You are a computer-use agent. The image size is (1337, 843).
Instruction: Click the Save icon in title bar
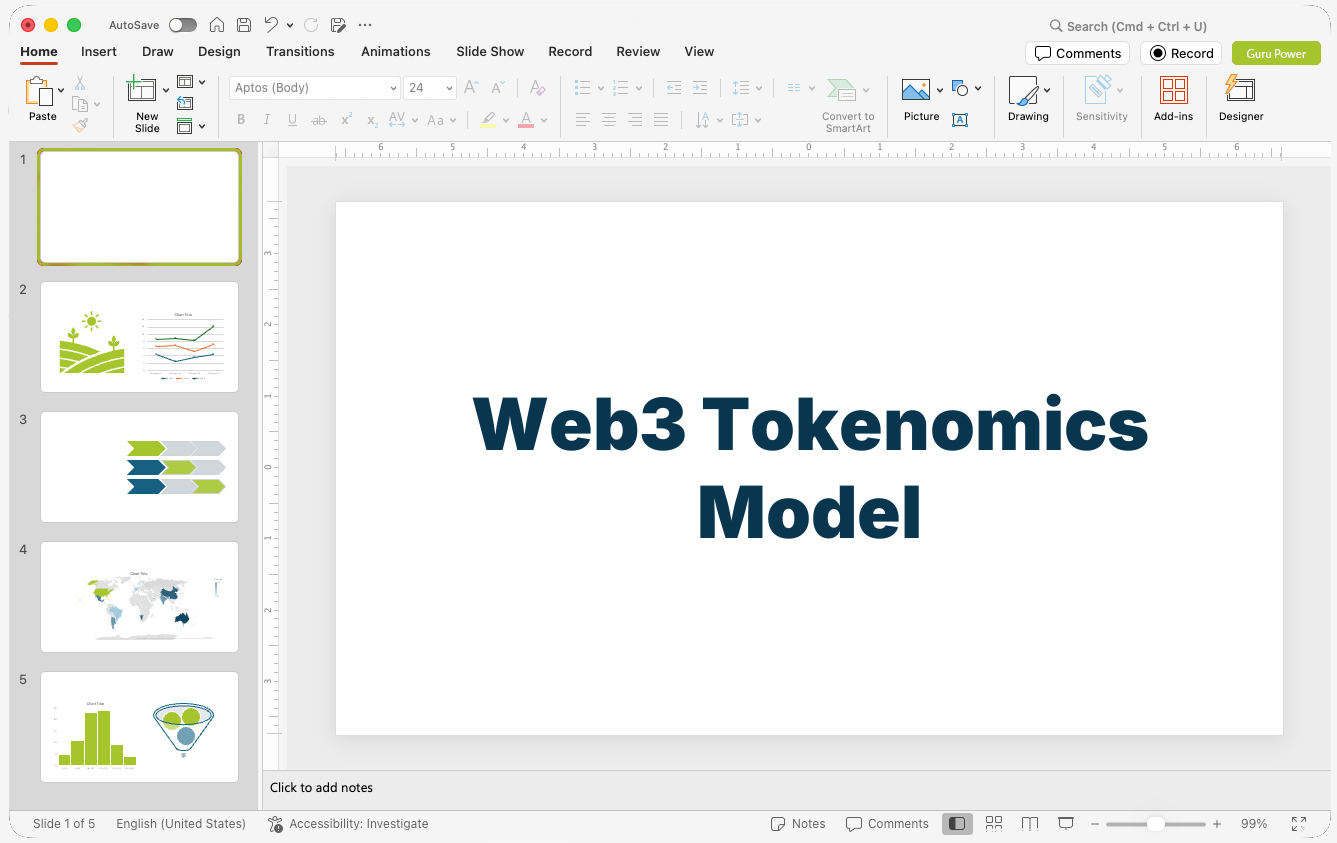[244, 25]
